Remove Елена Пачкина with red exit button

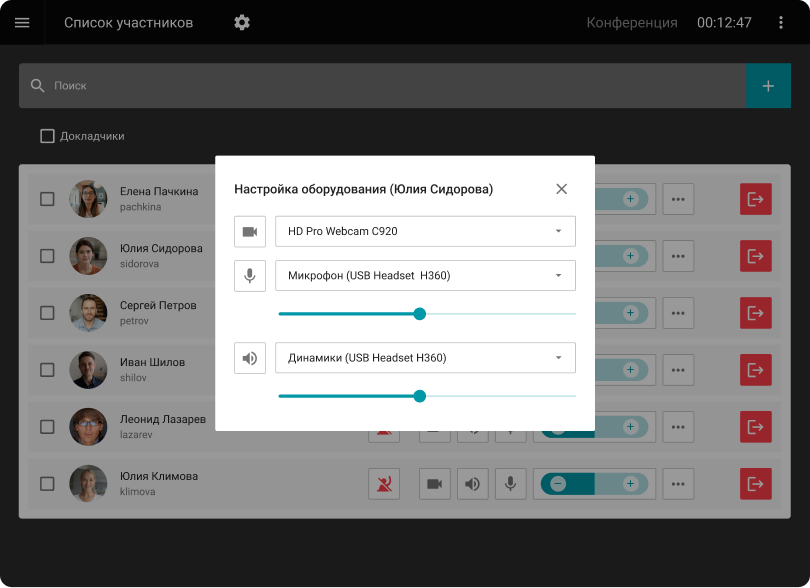tap(755, 199)
